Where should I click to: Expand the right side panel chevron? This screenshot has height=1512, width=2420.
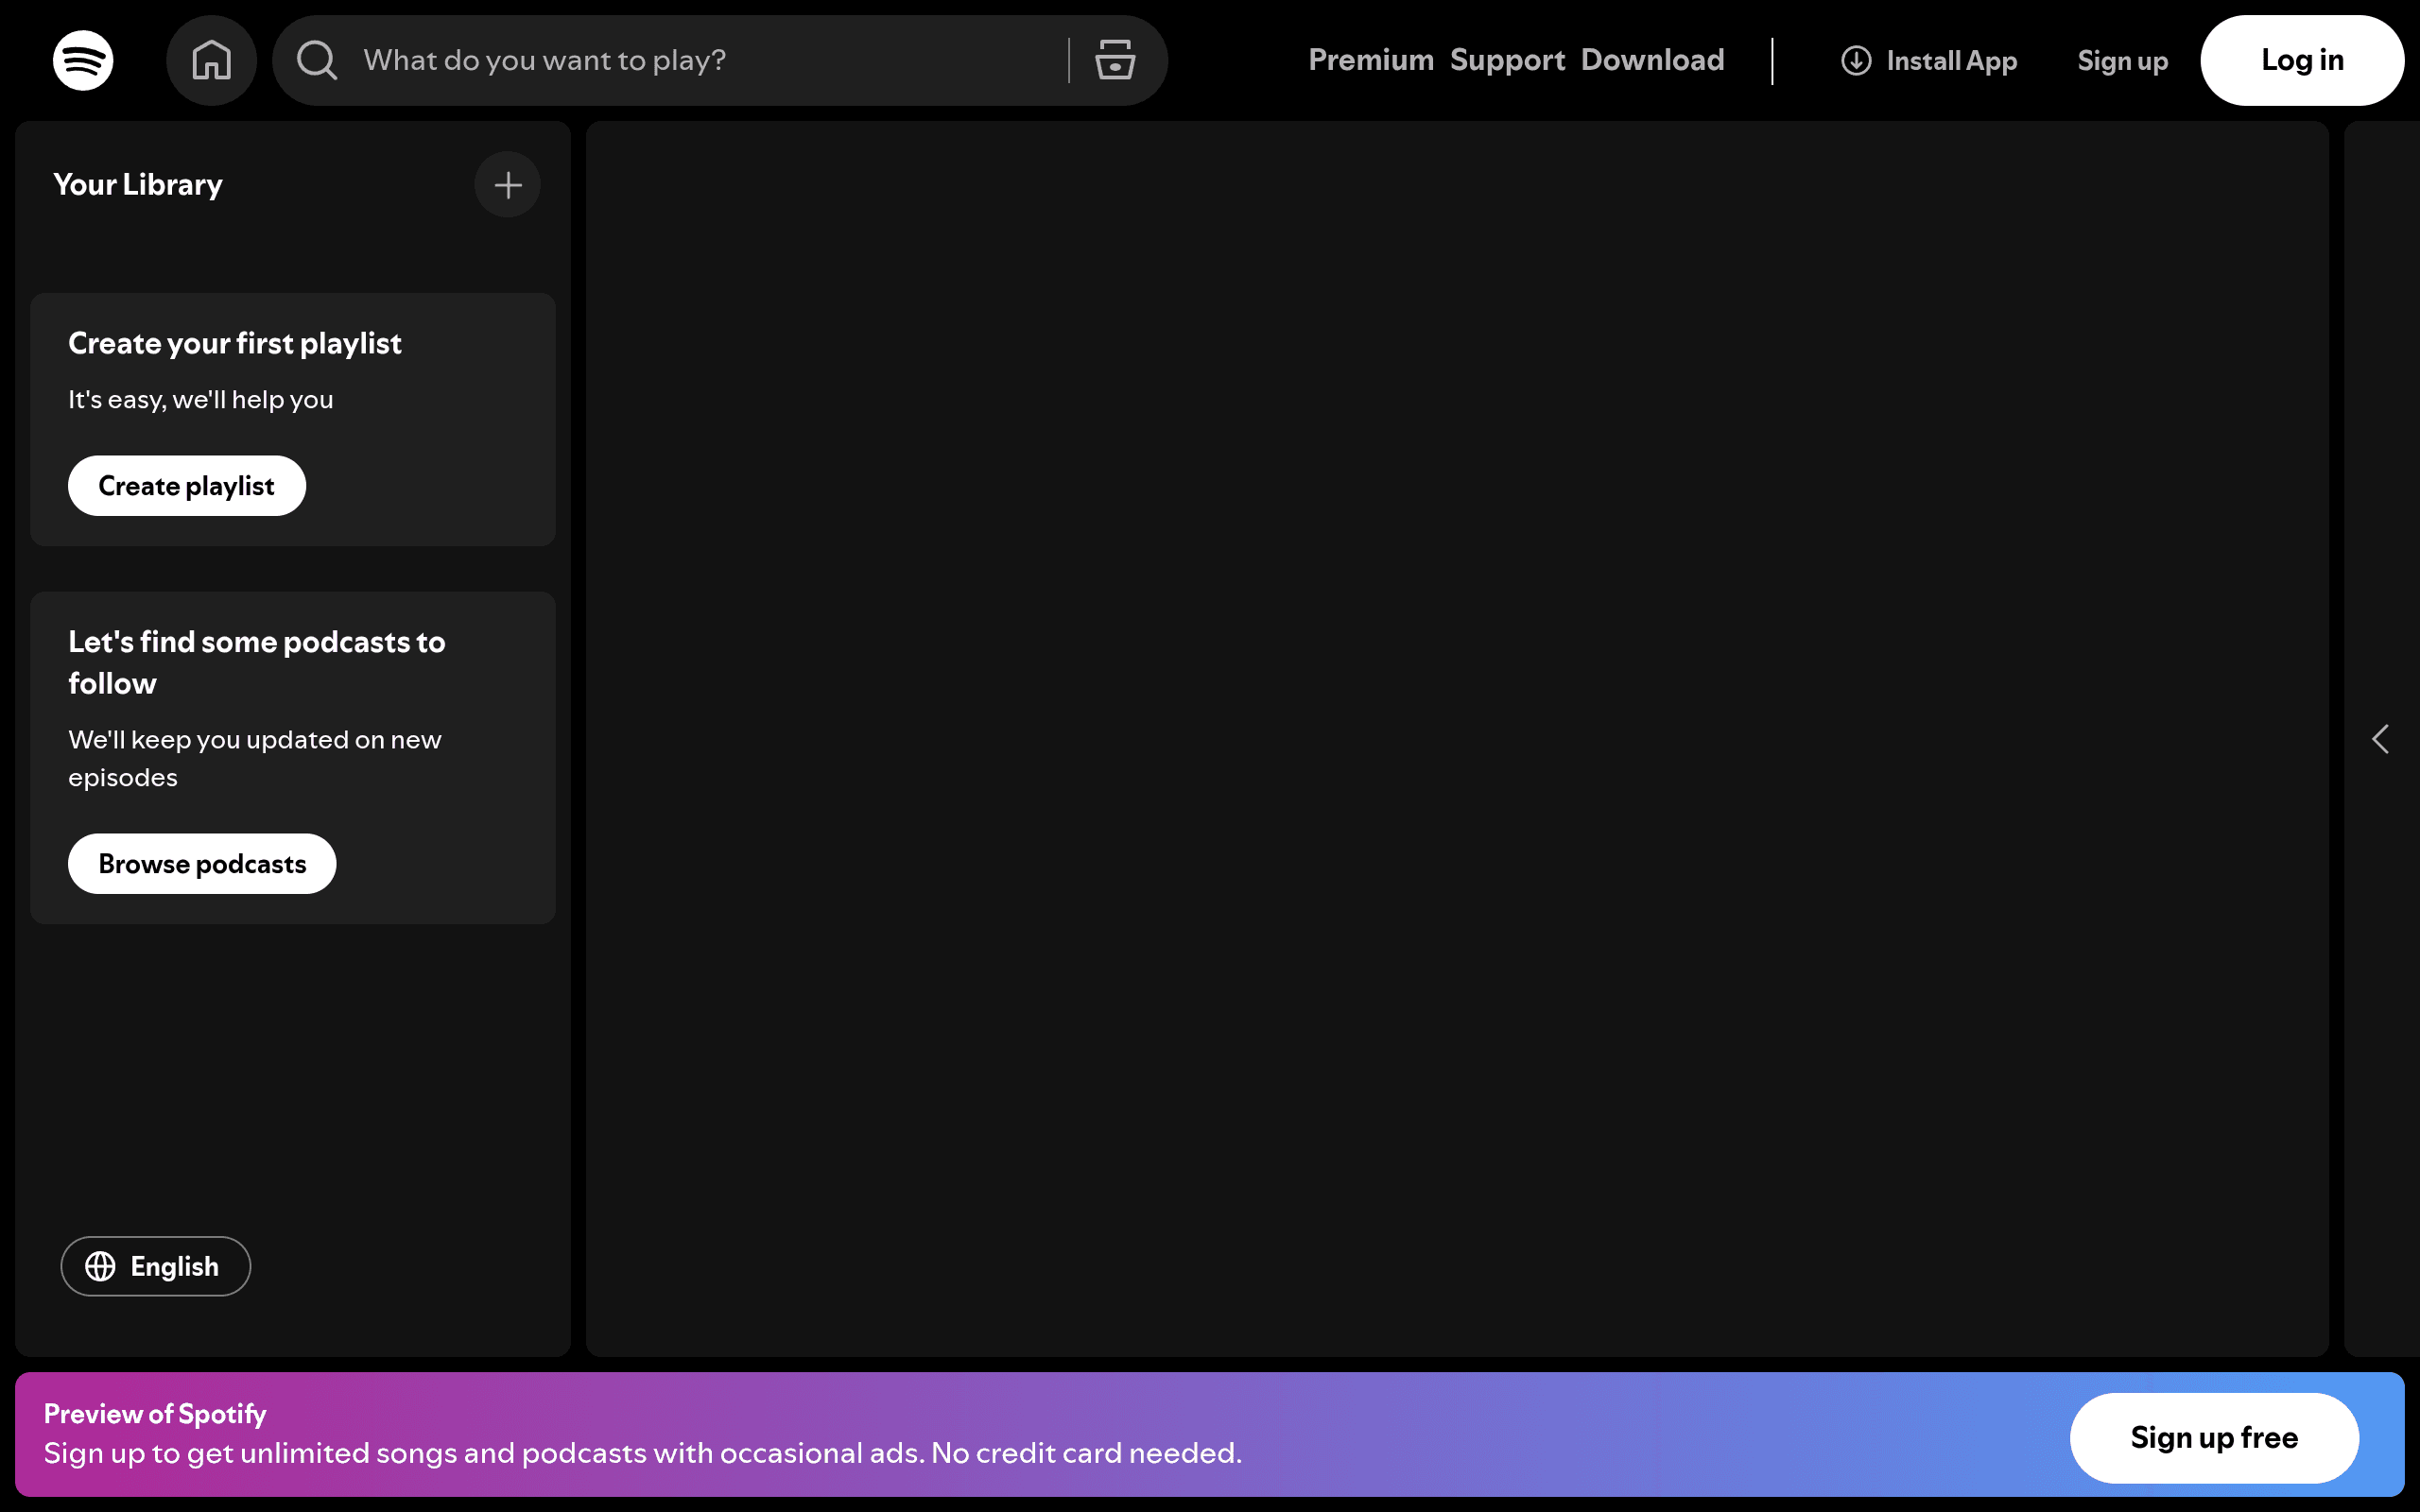[x=2380, y=739]
